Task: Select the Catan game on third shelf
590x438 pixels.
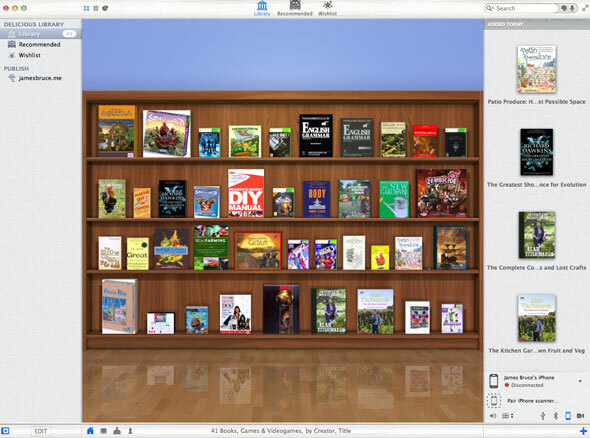Action: click(x=258, y=251)
